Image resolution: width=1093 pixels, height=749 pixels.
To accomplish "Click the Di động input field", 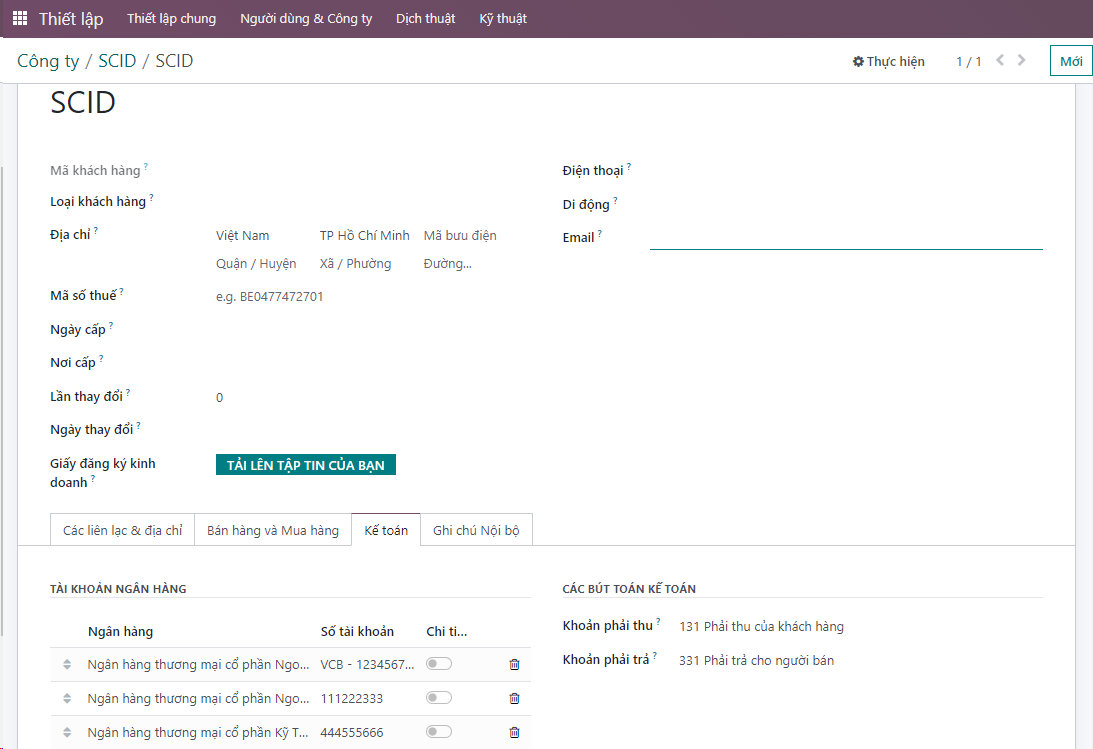I will pyautogui.click(x=846, y=204).
